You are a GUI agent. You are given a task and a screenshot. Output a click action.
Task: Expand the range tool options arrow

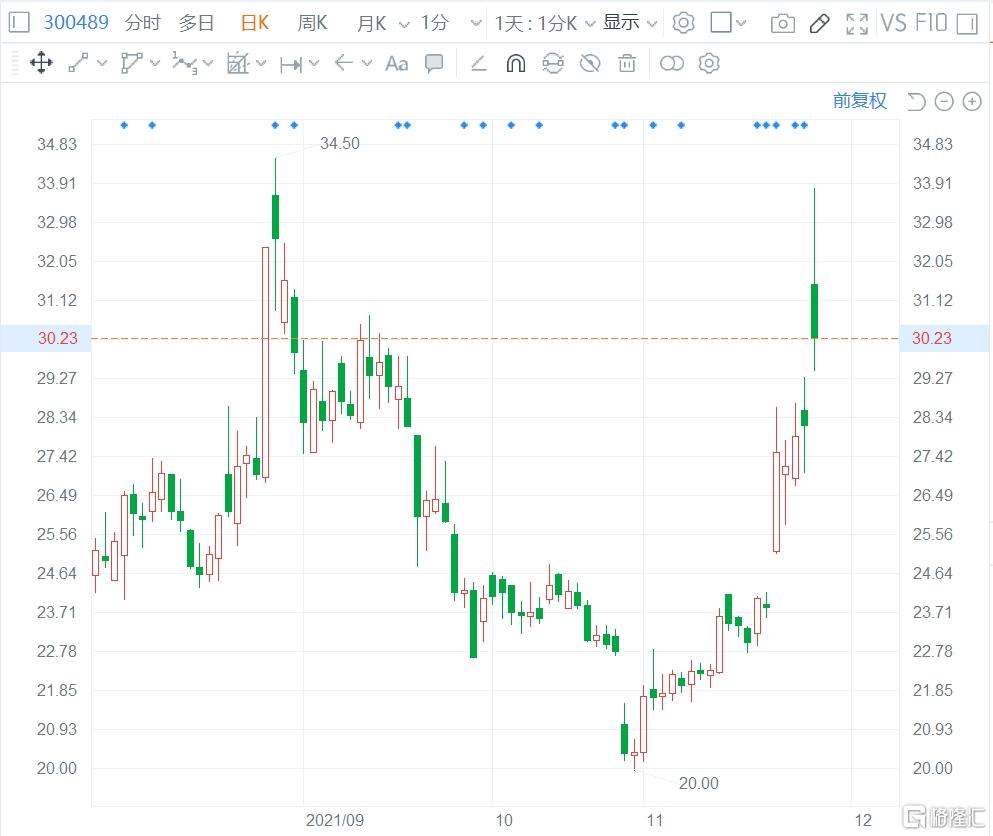point(314,63)
